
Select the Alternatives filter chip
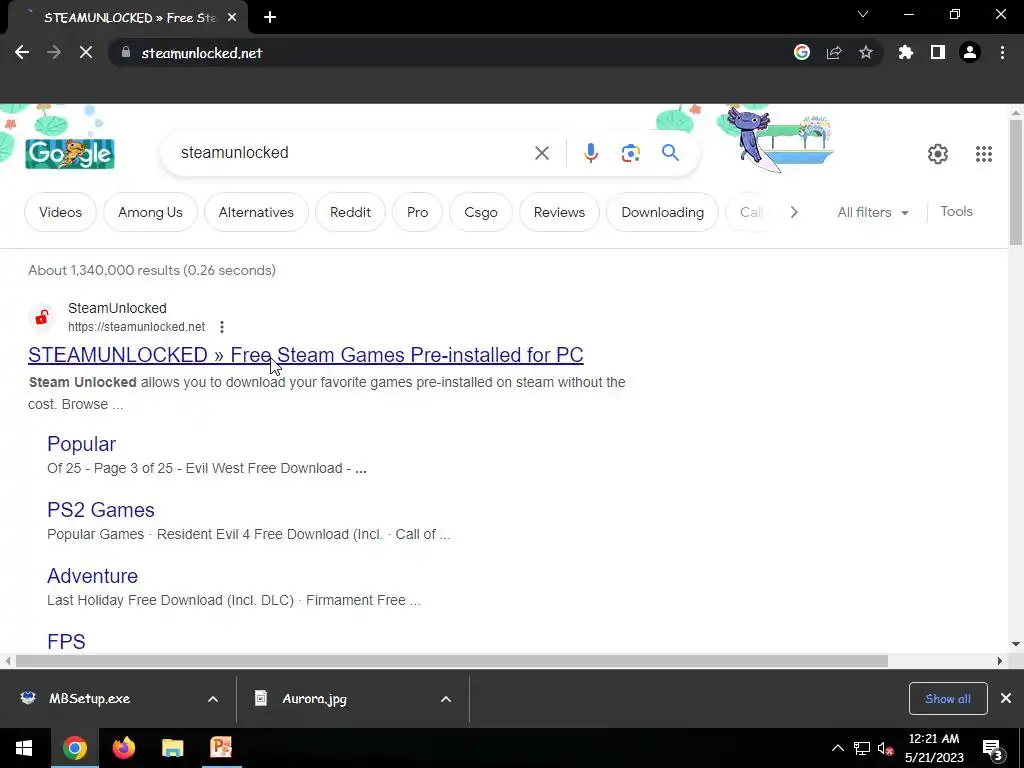(x=256, y=212)
